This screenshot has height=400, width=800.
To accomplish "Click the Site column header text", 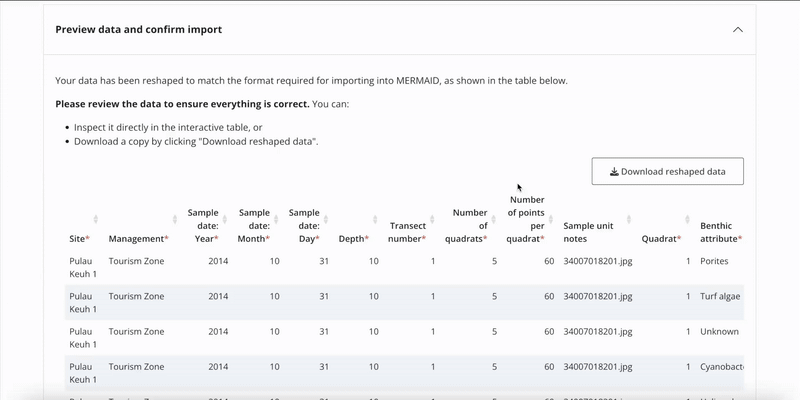I will tap(79, 239).
